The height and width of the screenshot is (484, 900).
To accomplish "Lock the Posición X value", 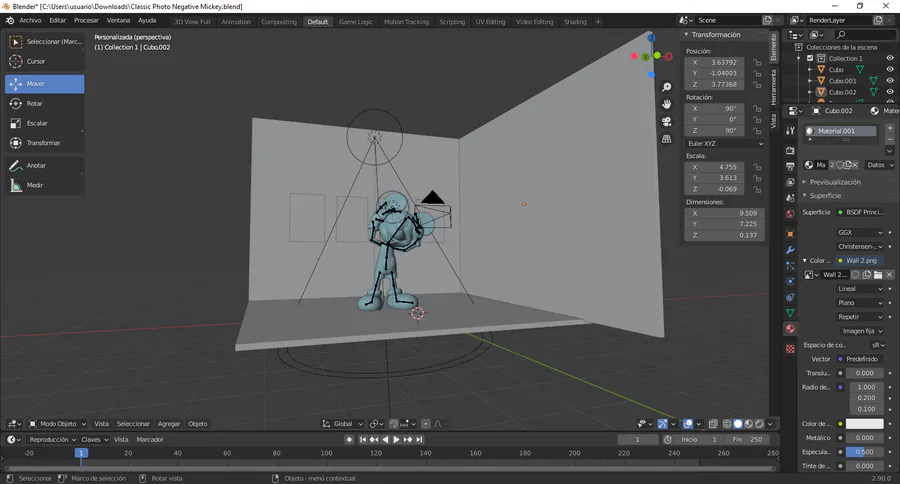I will (x=757, y=63).
